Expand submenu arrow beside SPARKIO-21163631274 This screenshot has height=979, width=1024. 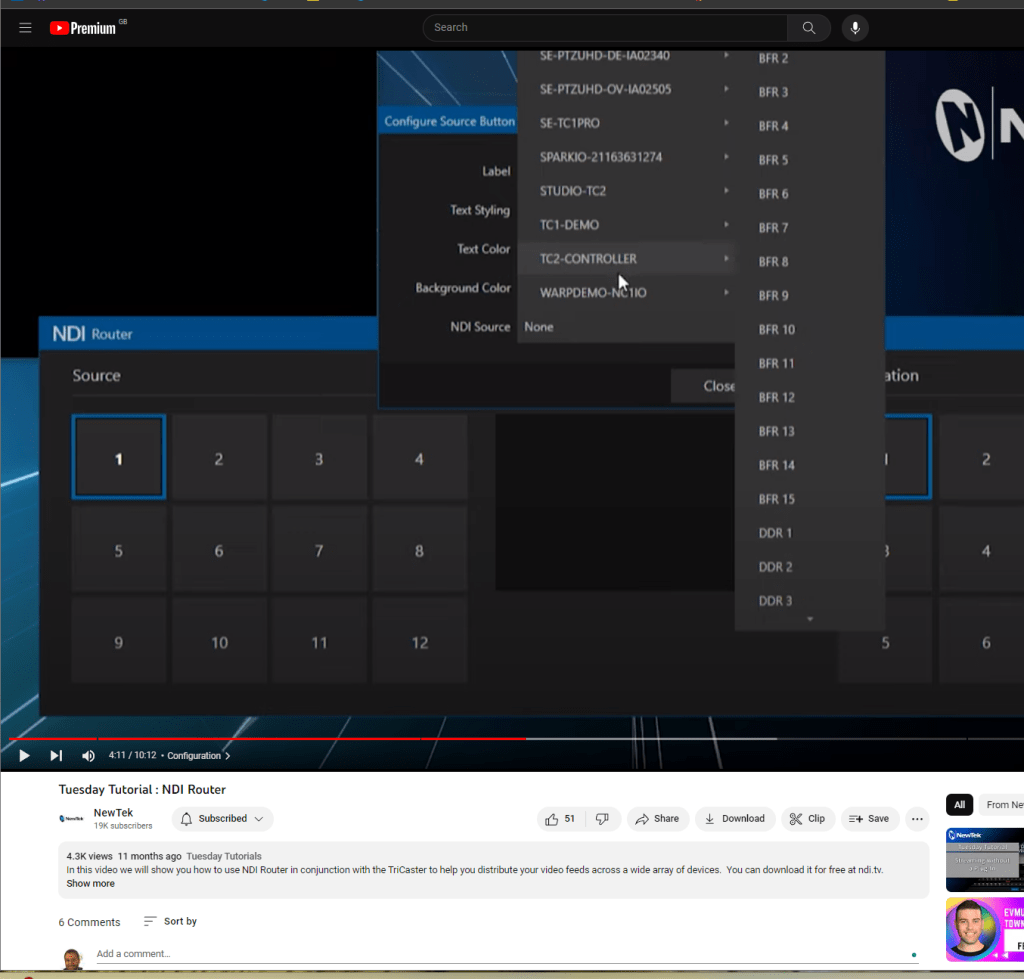726,157
